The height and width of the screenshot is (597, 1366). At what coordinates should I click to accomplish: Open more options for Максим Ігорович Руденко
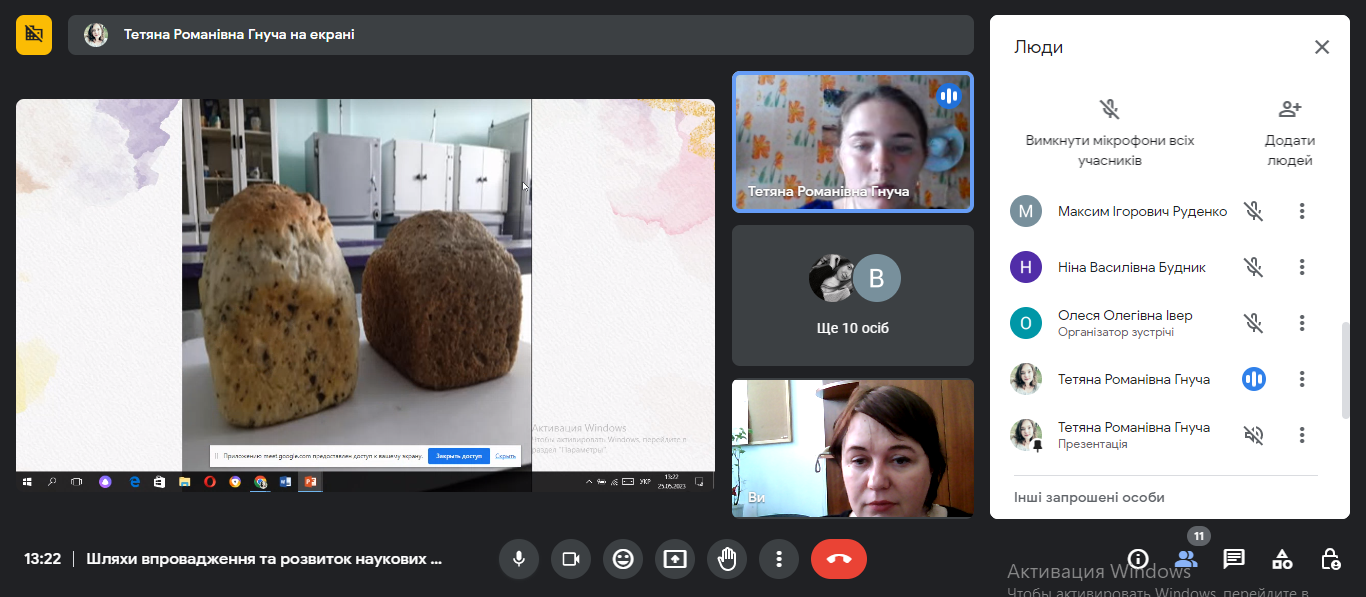point(1302,211)
